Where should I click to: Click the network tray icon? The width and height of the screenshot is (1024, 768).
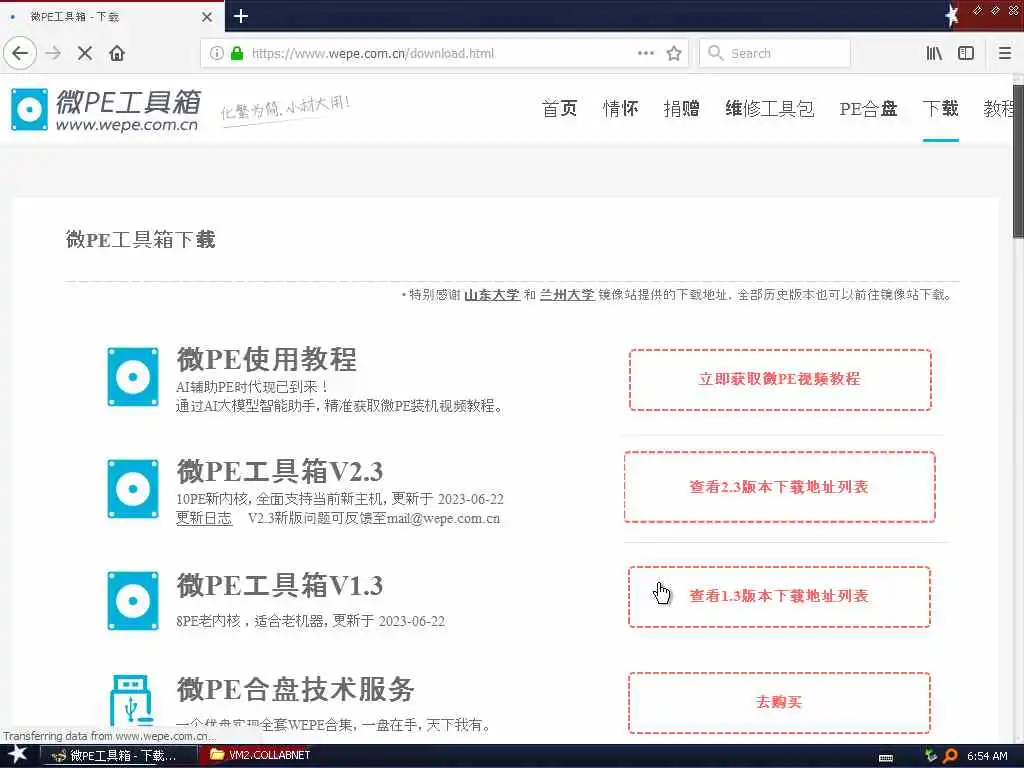click(x=931, y=756)
